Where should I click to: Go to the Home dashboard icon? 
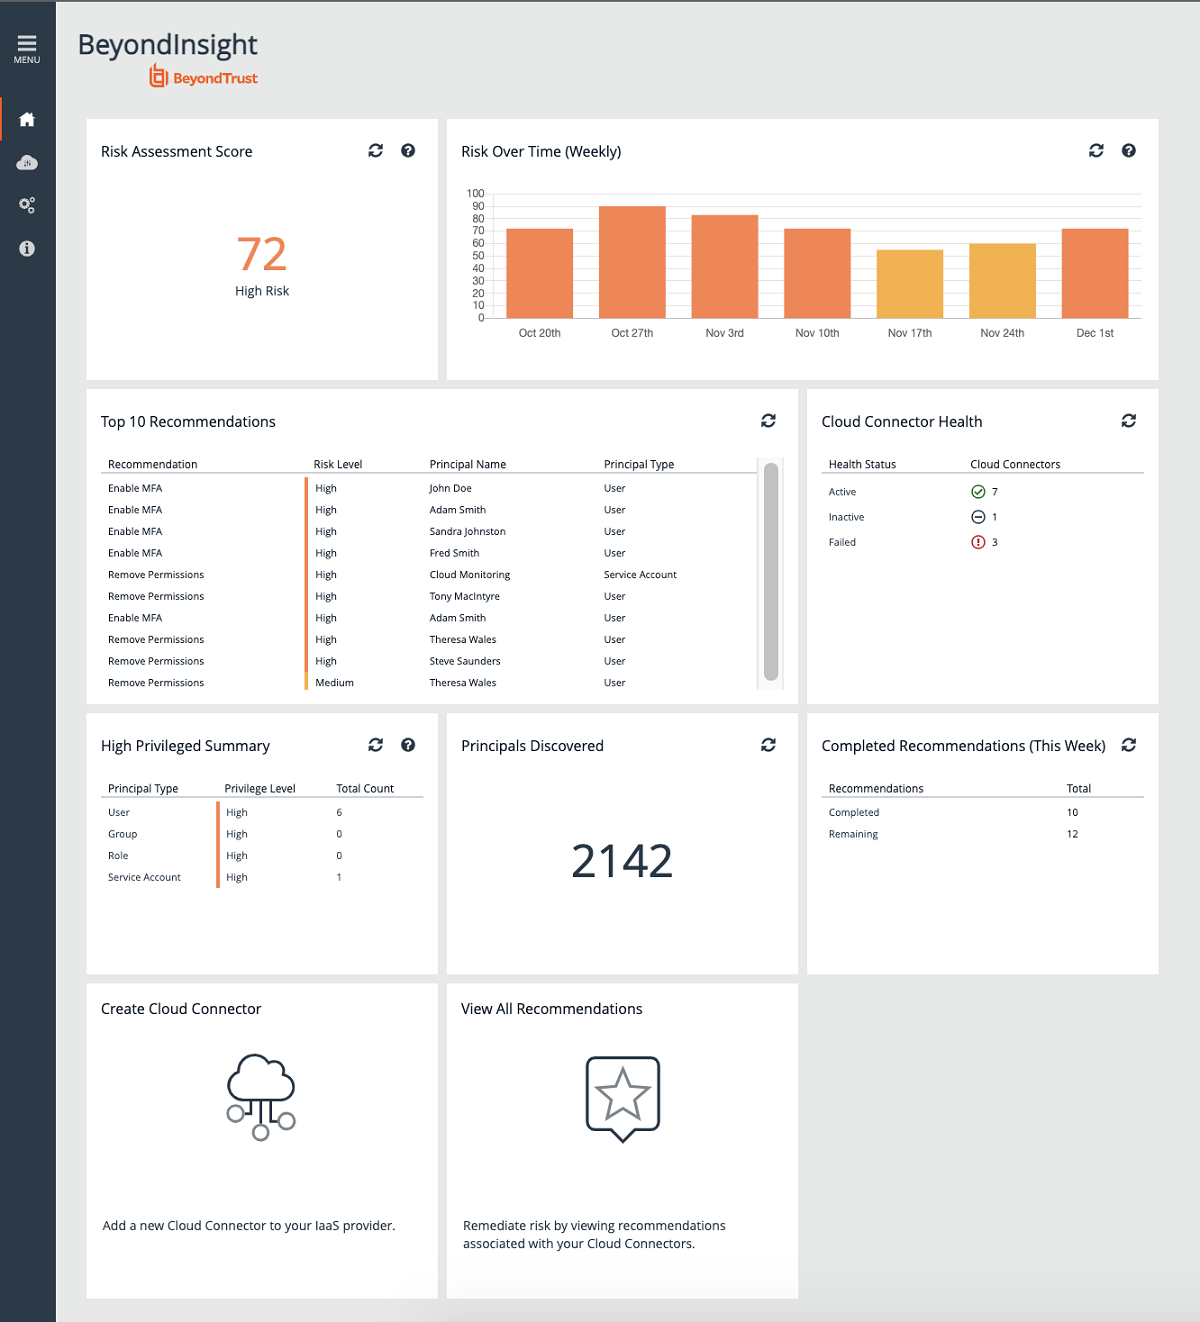point(27,120)
